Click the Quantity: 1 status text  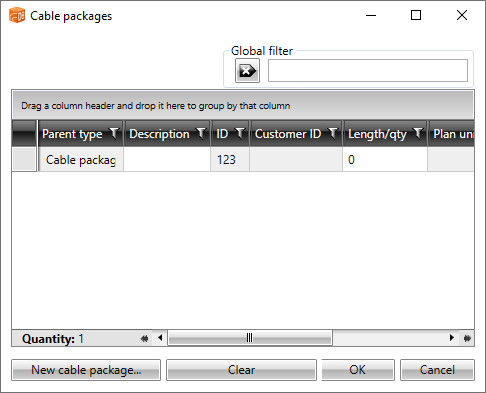click(53, 339)
